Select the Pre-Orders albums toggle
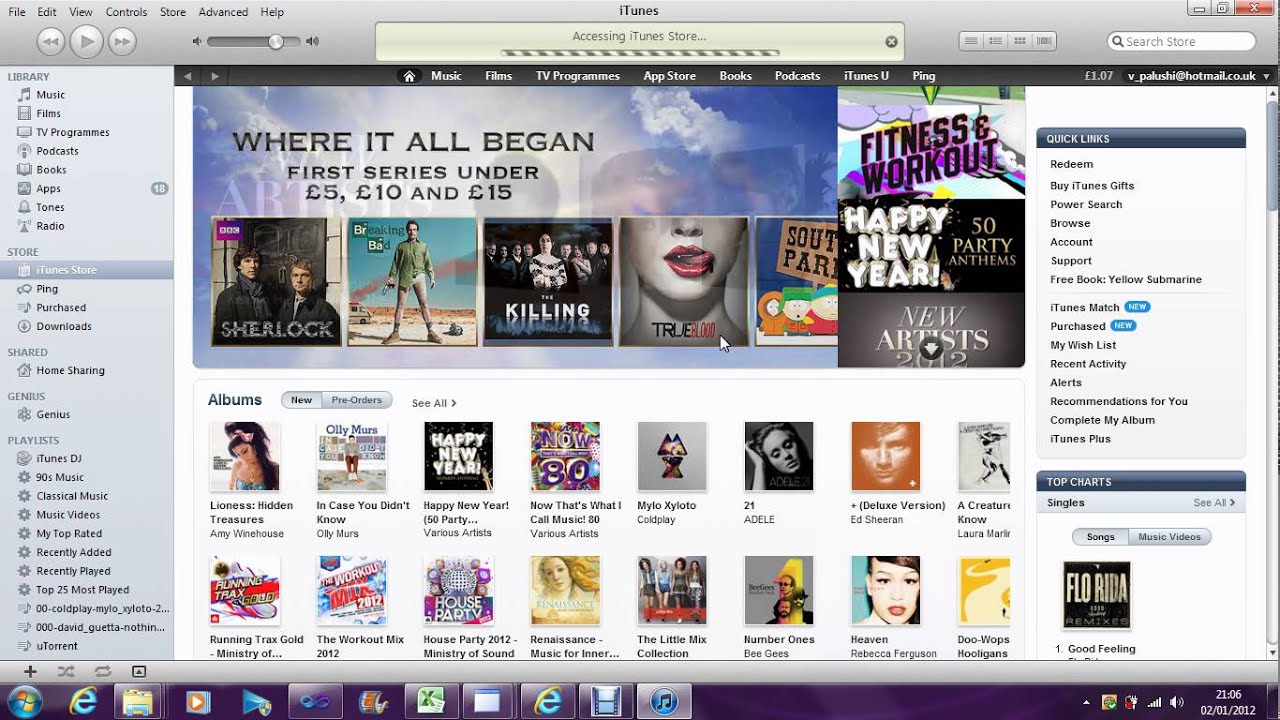1280x720 pixels. click(x=357, y=400)
